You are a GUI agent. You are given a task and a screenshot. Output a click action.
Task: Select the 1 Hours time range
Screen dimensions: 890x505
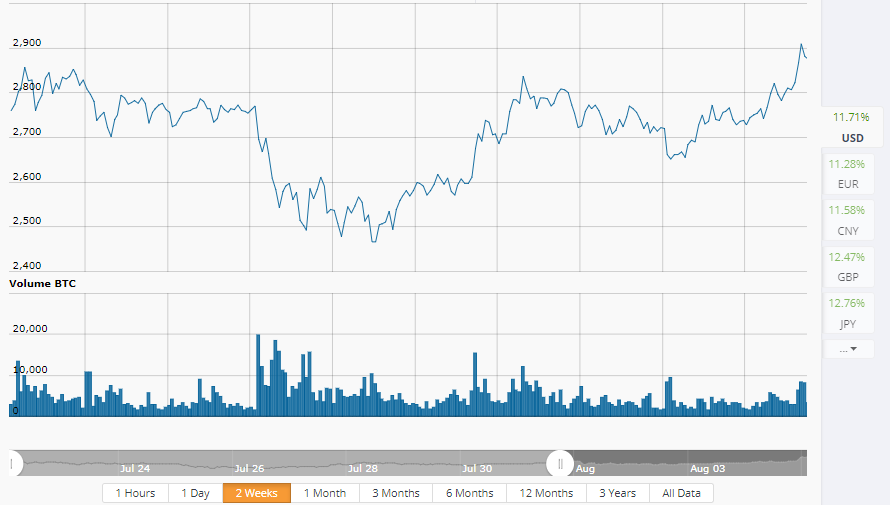point(135,493)
